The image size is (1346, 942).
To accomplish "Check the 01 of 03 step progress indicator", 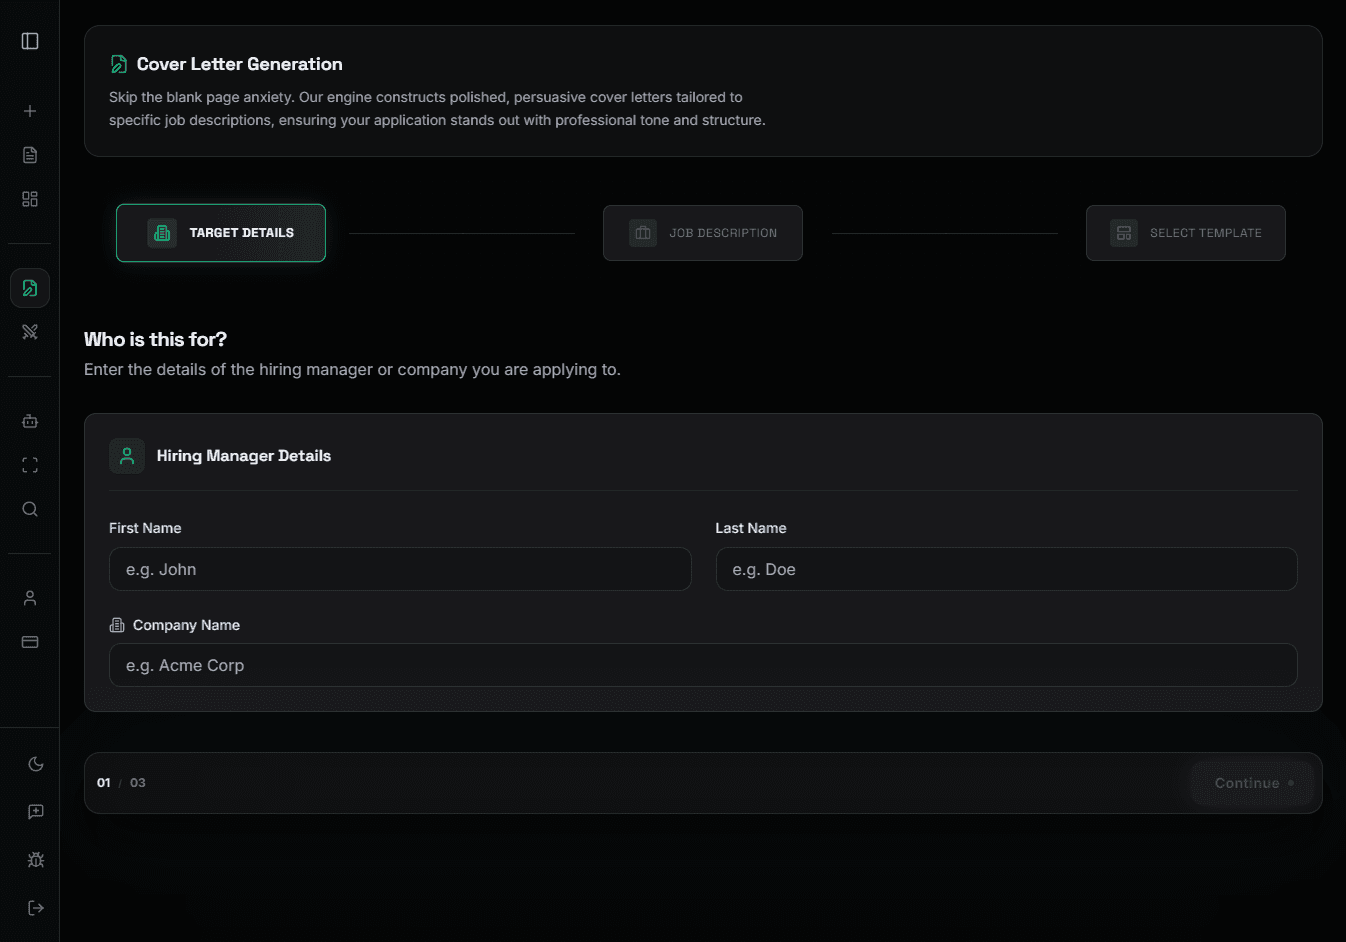I will [120, 783].
